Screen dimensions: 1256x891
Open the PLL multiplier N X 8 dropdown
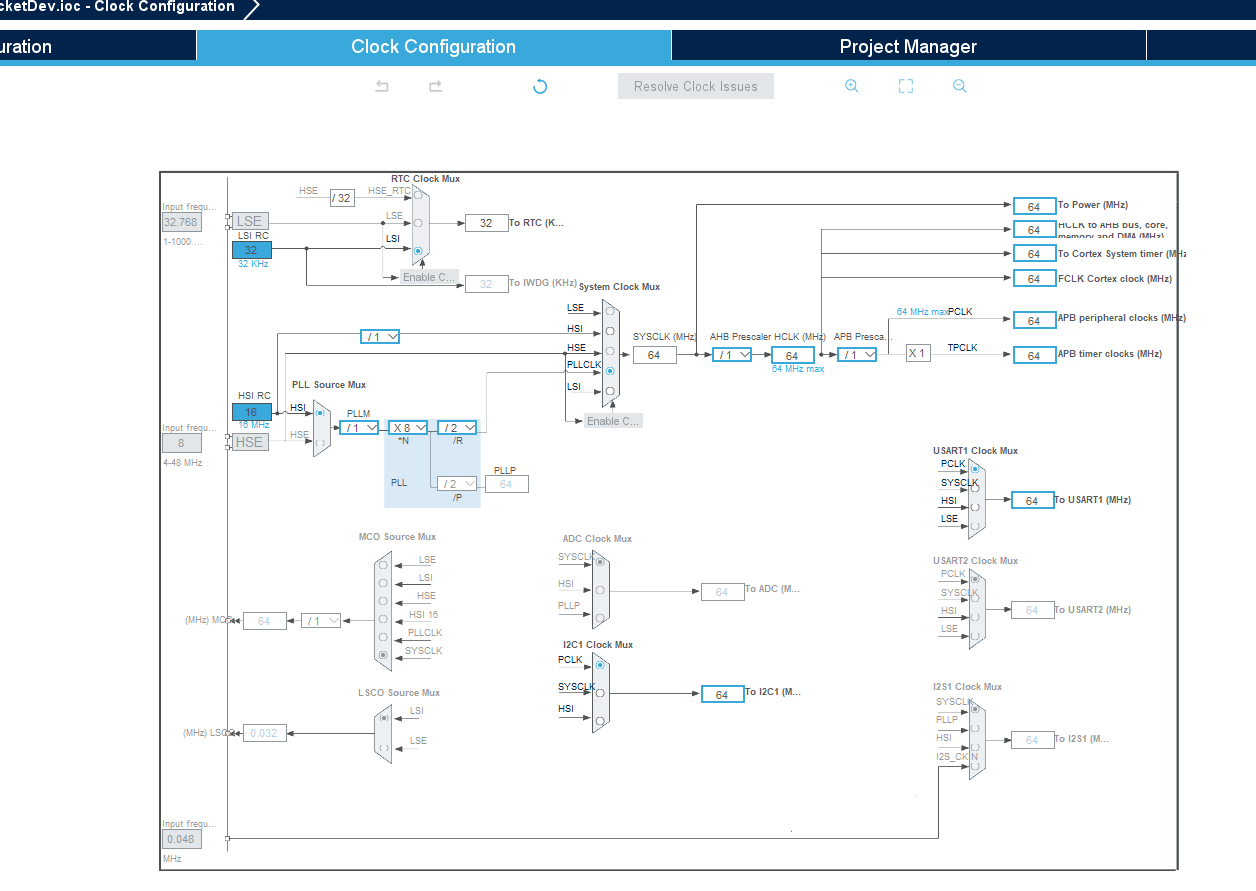[408, 427]
